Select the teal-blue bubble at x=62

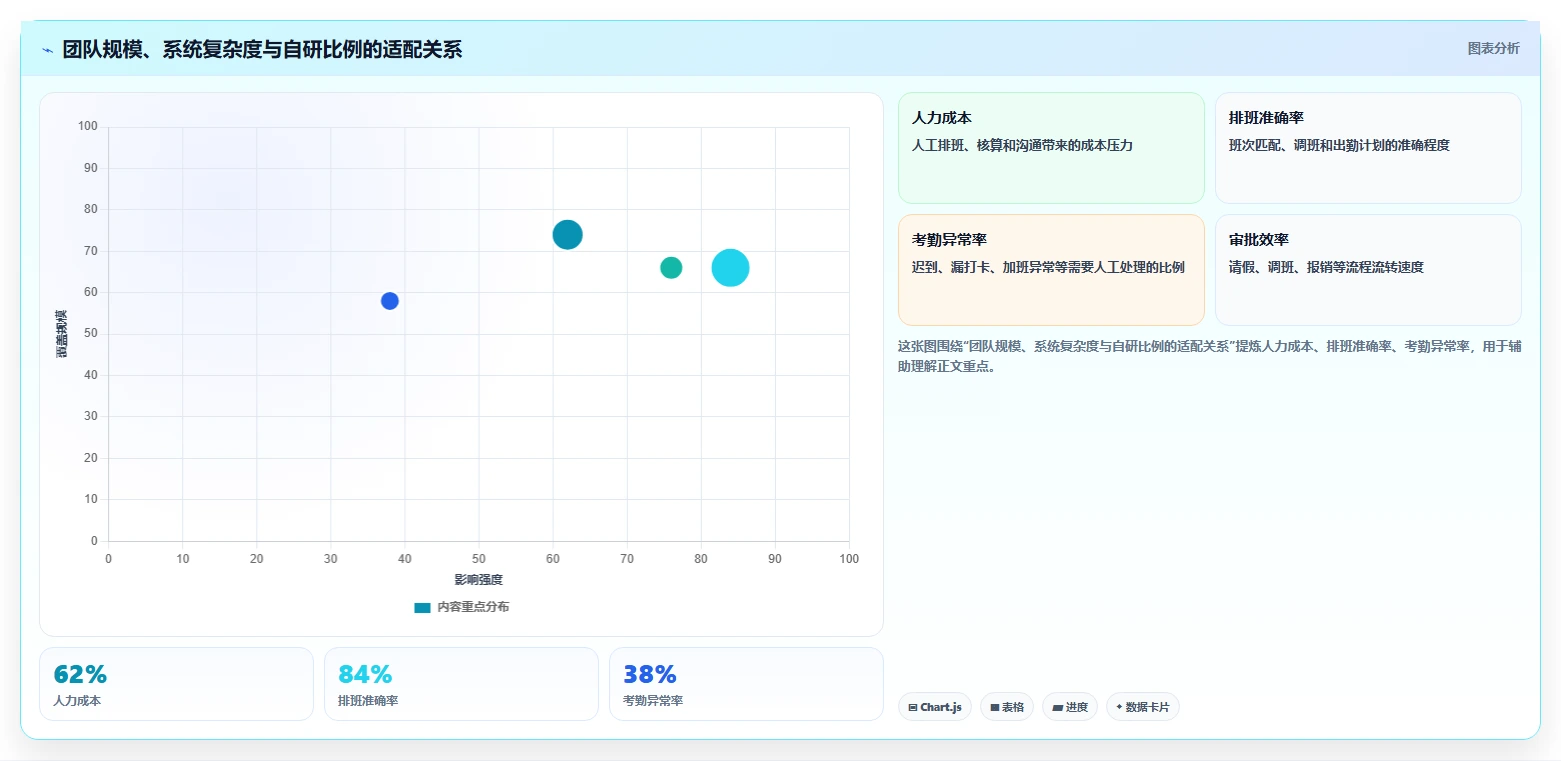tap(567, 234)
